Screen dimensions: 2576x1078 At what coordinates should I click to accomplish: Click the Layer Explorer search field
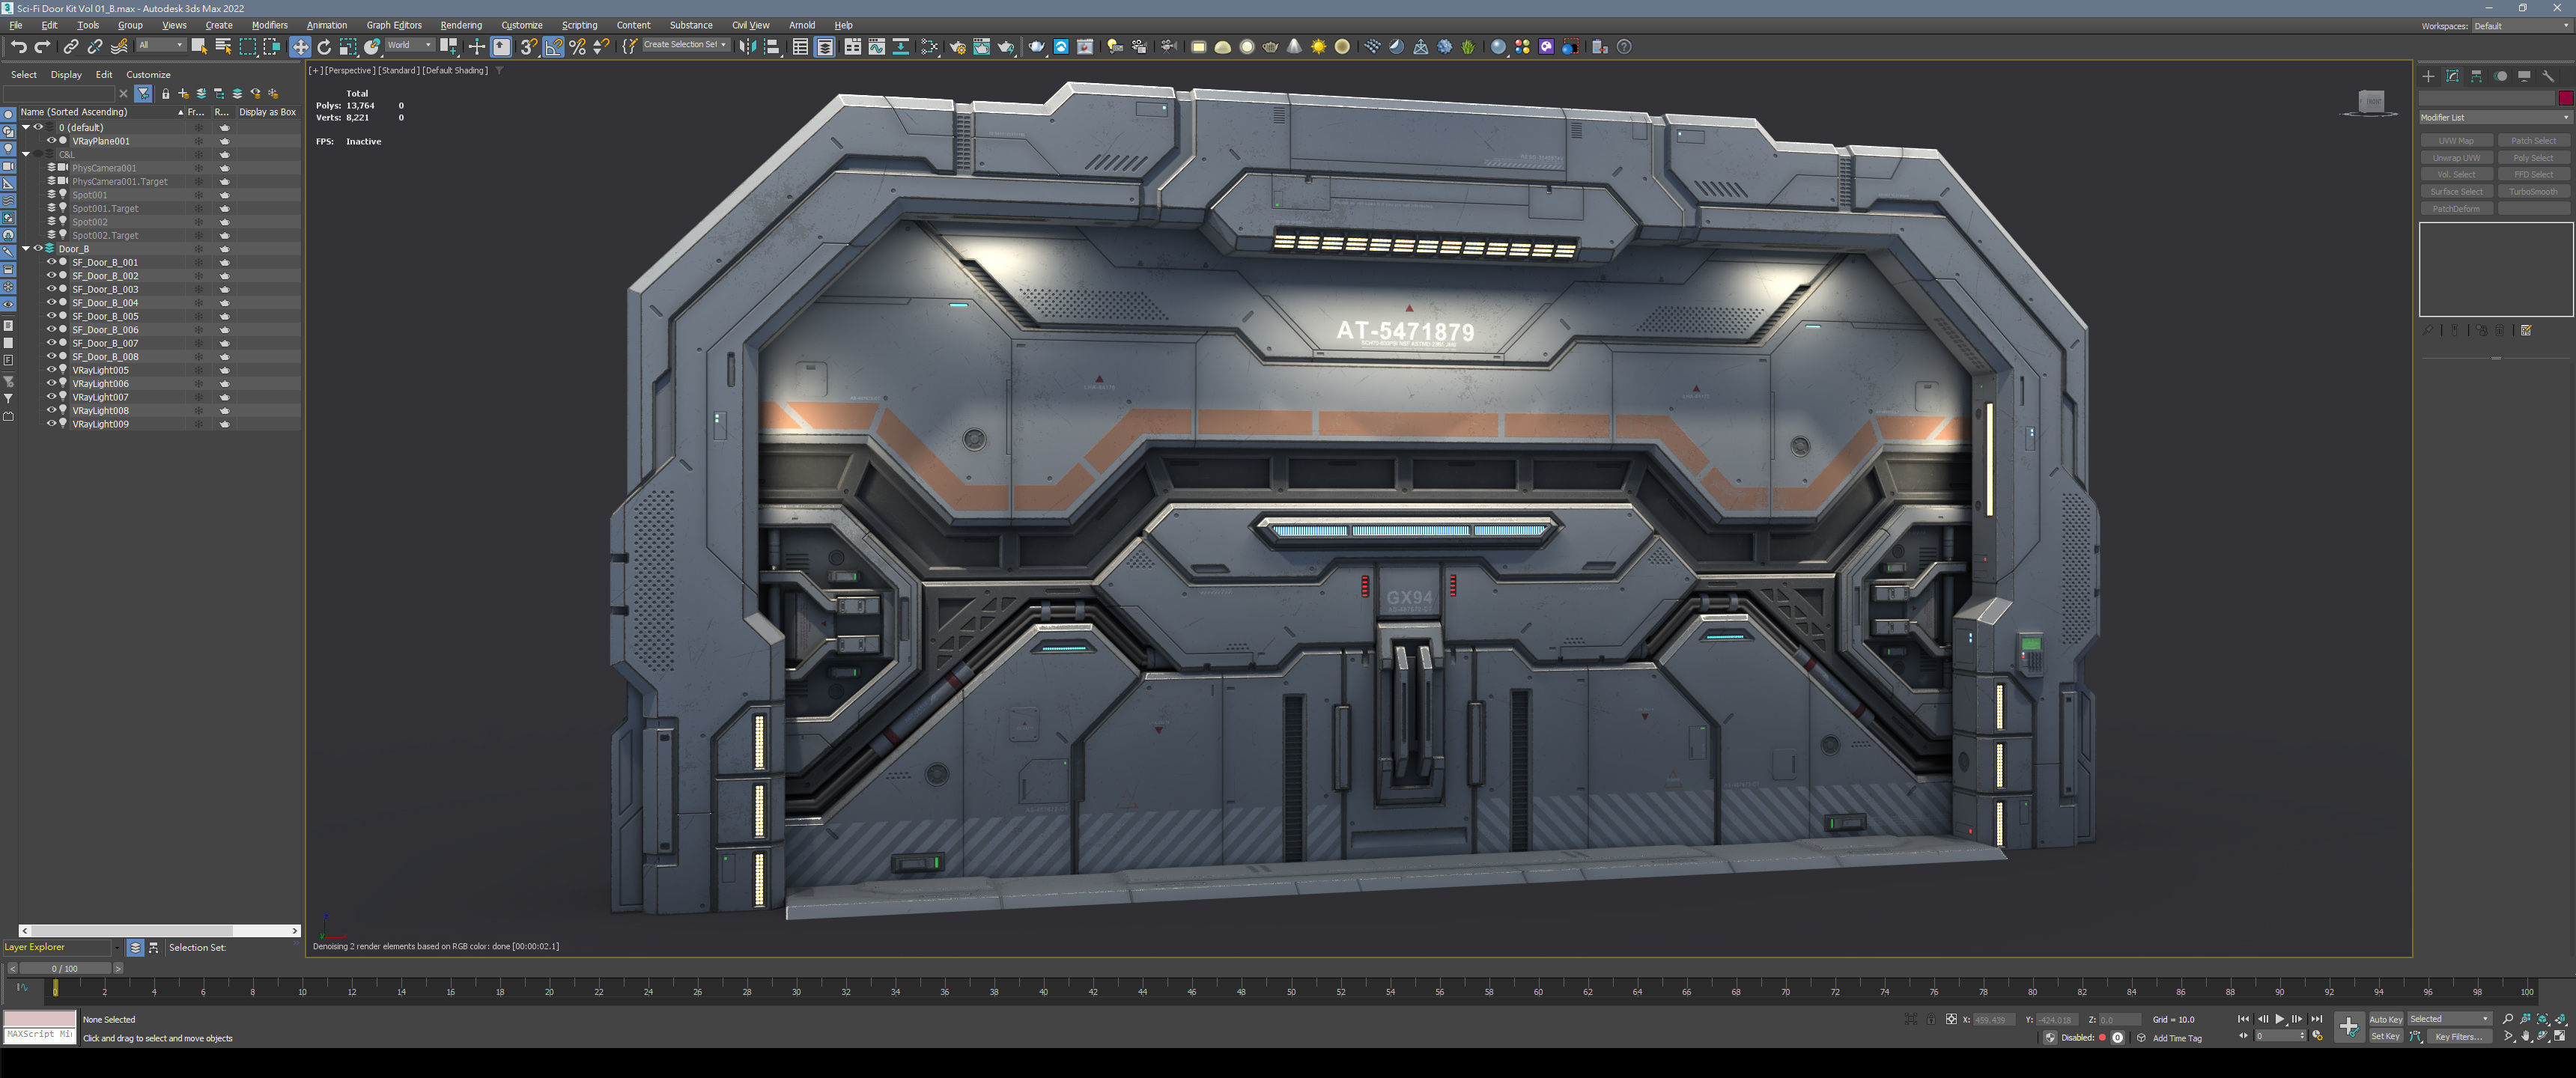click(x=60, y=93)
